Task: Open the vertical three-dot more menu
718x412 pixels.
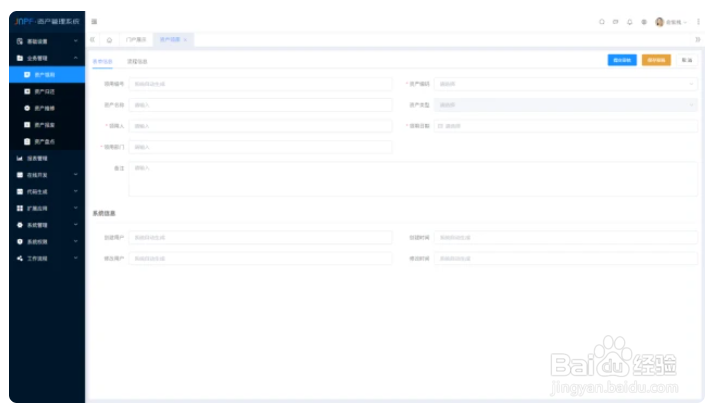Action: click(698, 22)
